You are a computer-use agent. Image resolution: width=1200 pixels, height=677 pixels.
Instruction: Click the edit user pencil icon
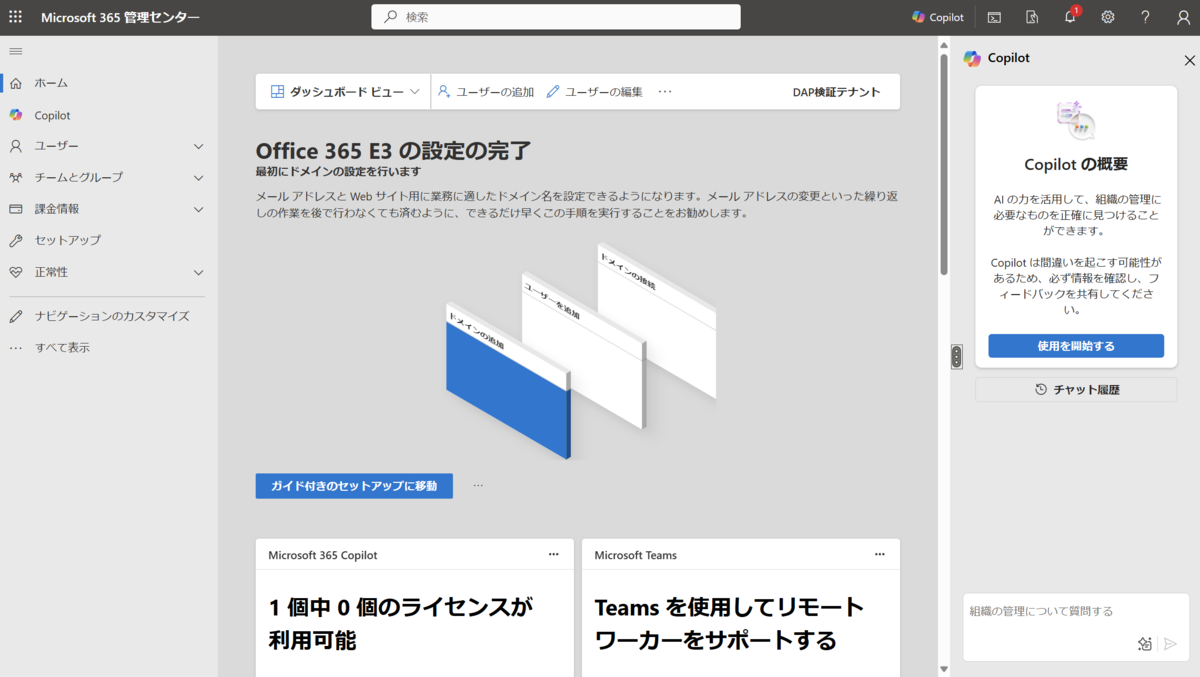(x=553, y=92)
